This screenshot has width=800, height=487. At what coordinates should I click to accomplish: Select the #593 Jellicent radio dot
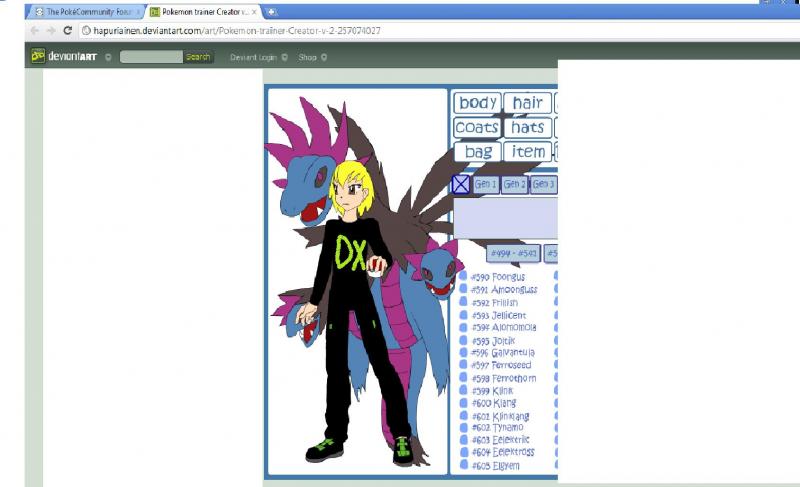click(x=463, y=315)
